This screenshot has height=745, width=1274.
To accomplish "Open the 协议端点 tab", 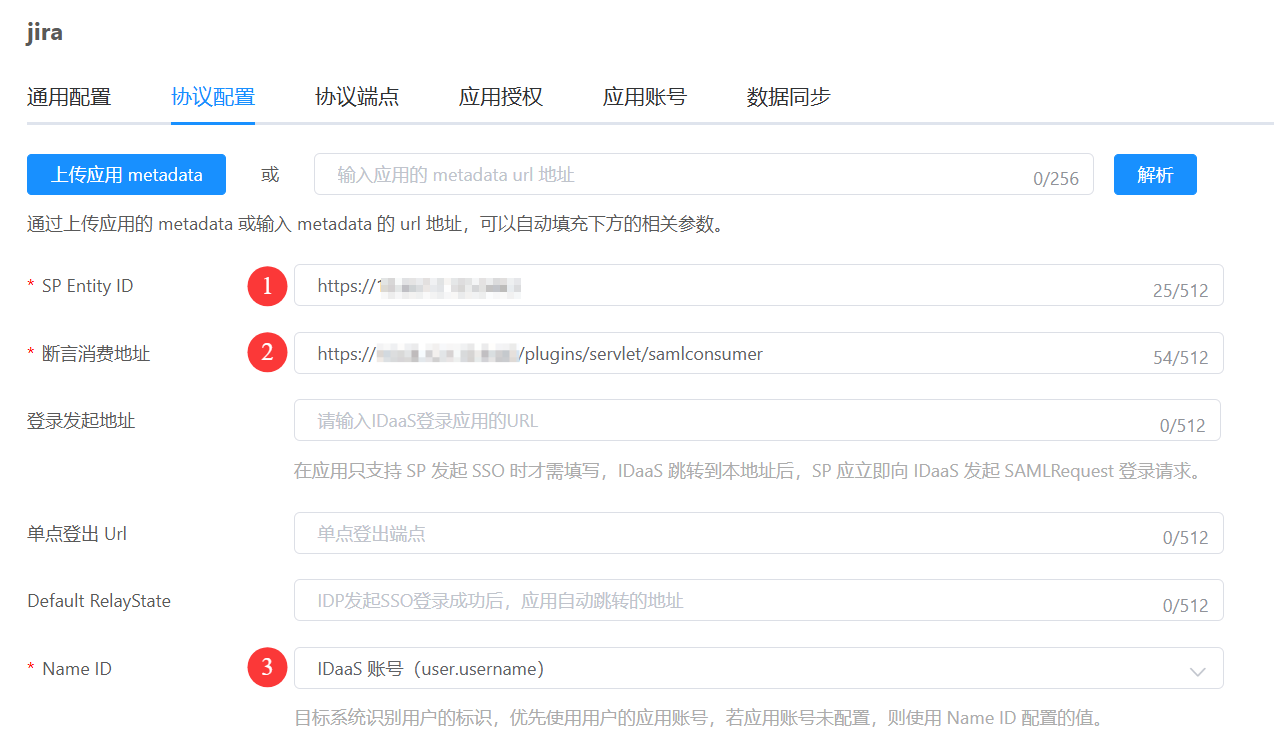I will pyautogui.click(x=357, y=97).
